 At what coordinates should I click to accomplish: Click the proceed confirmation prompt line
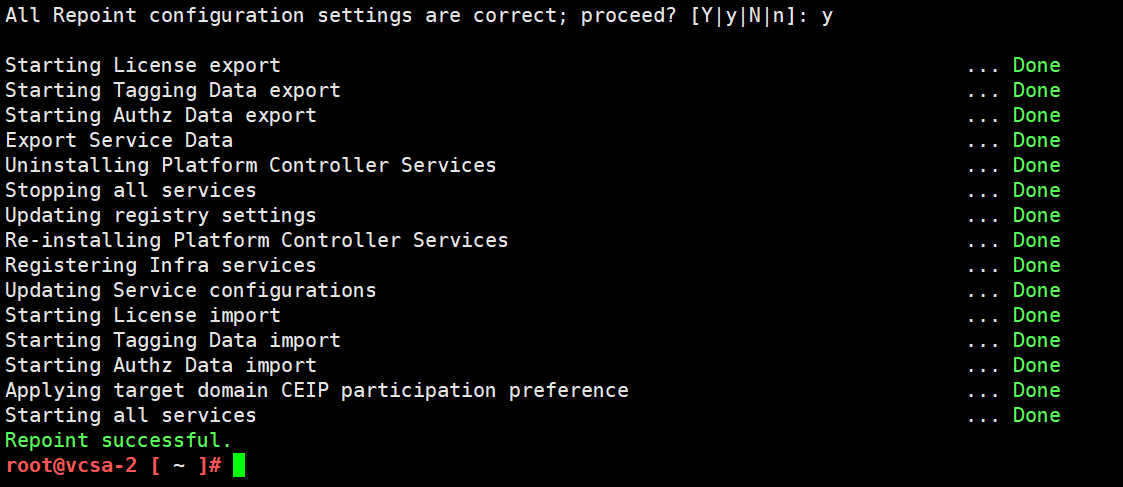(419, 16)
